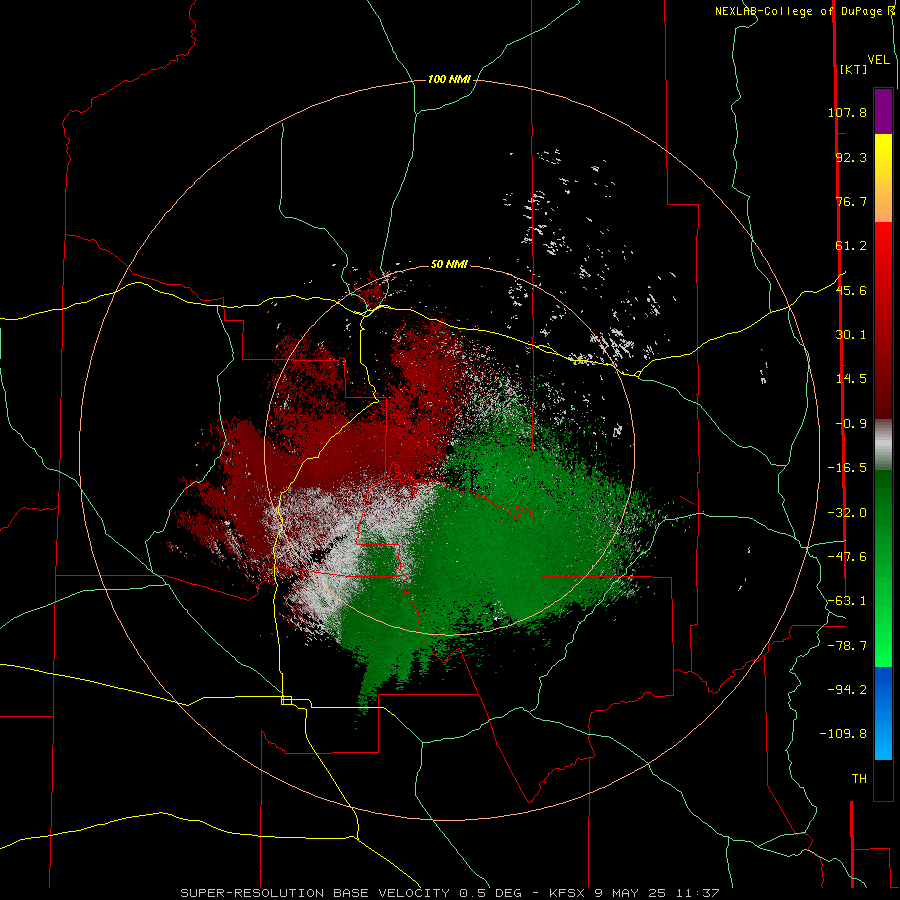
Task: Click the -0.9 value on the velocity scale
Action: [x=851, y=424]
